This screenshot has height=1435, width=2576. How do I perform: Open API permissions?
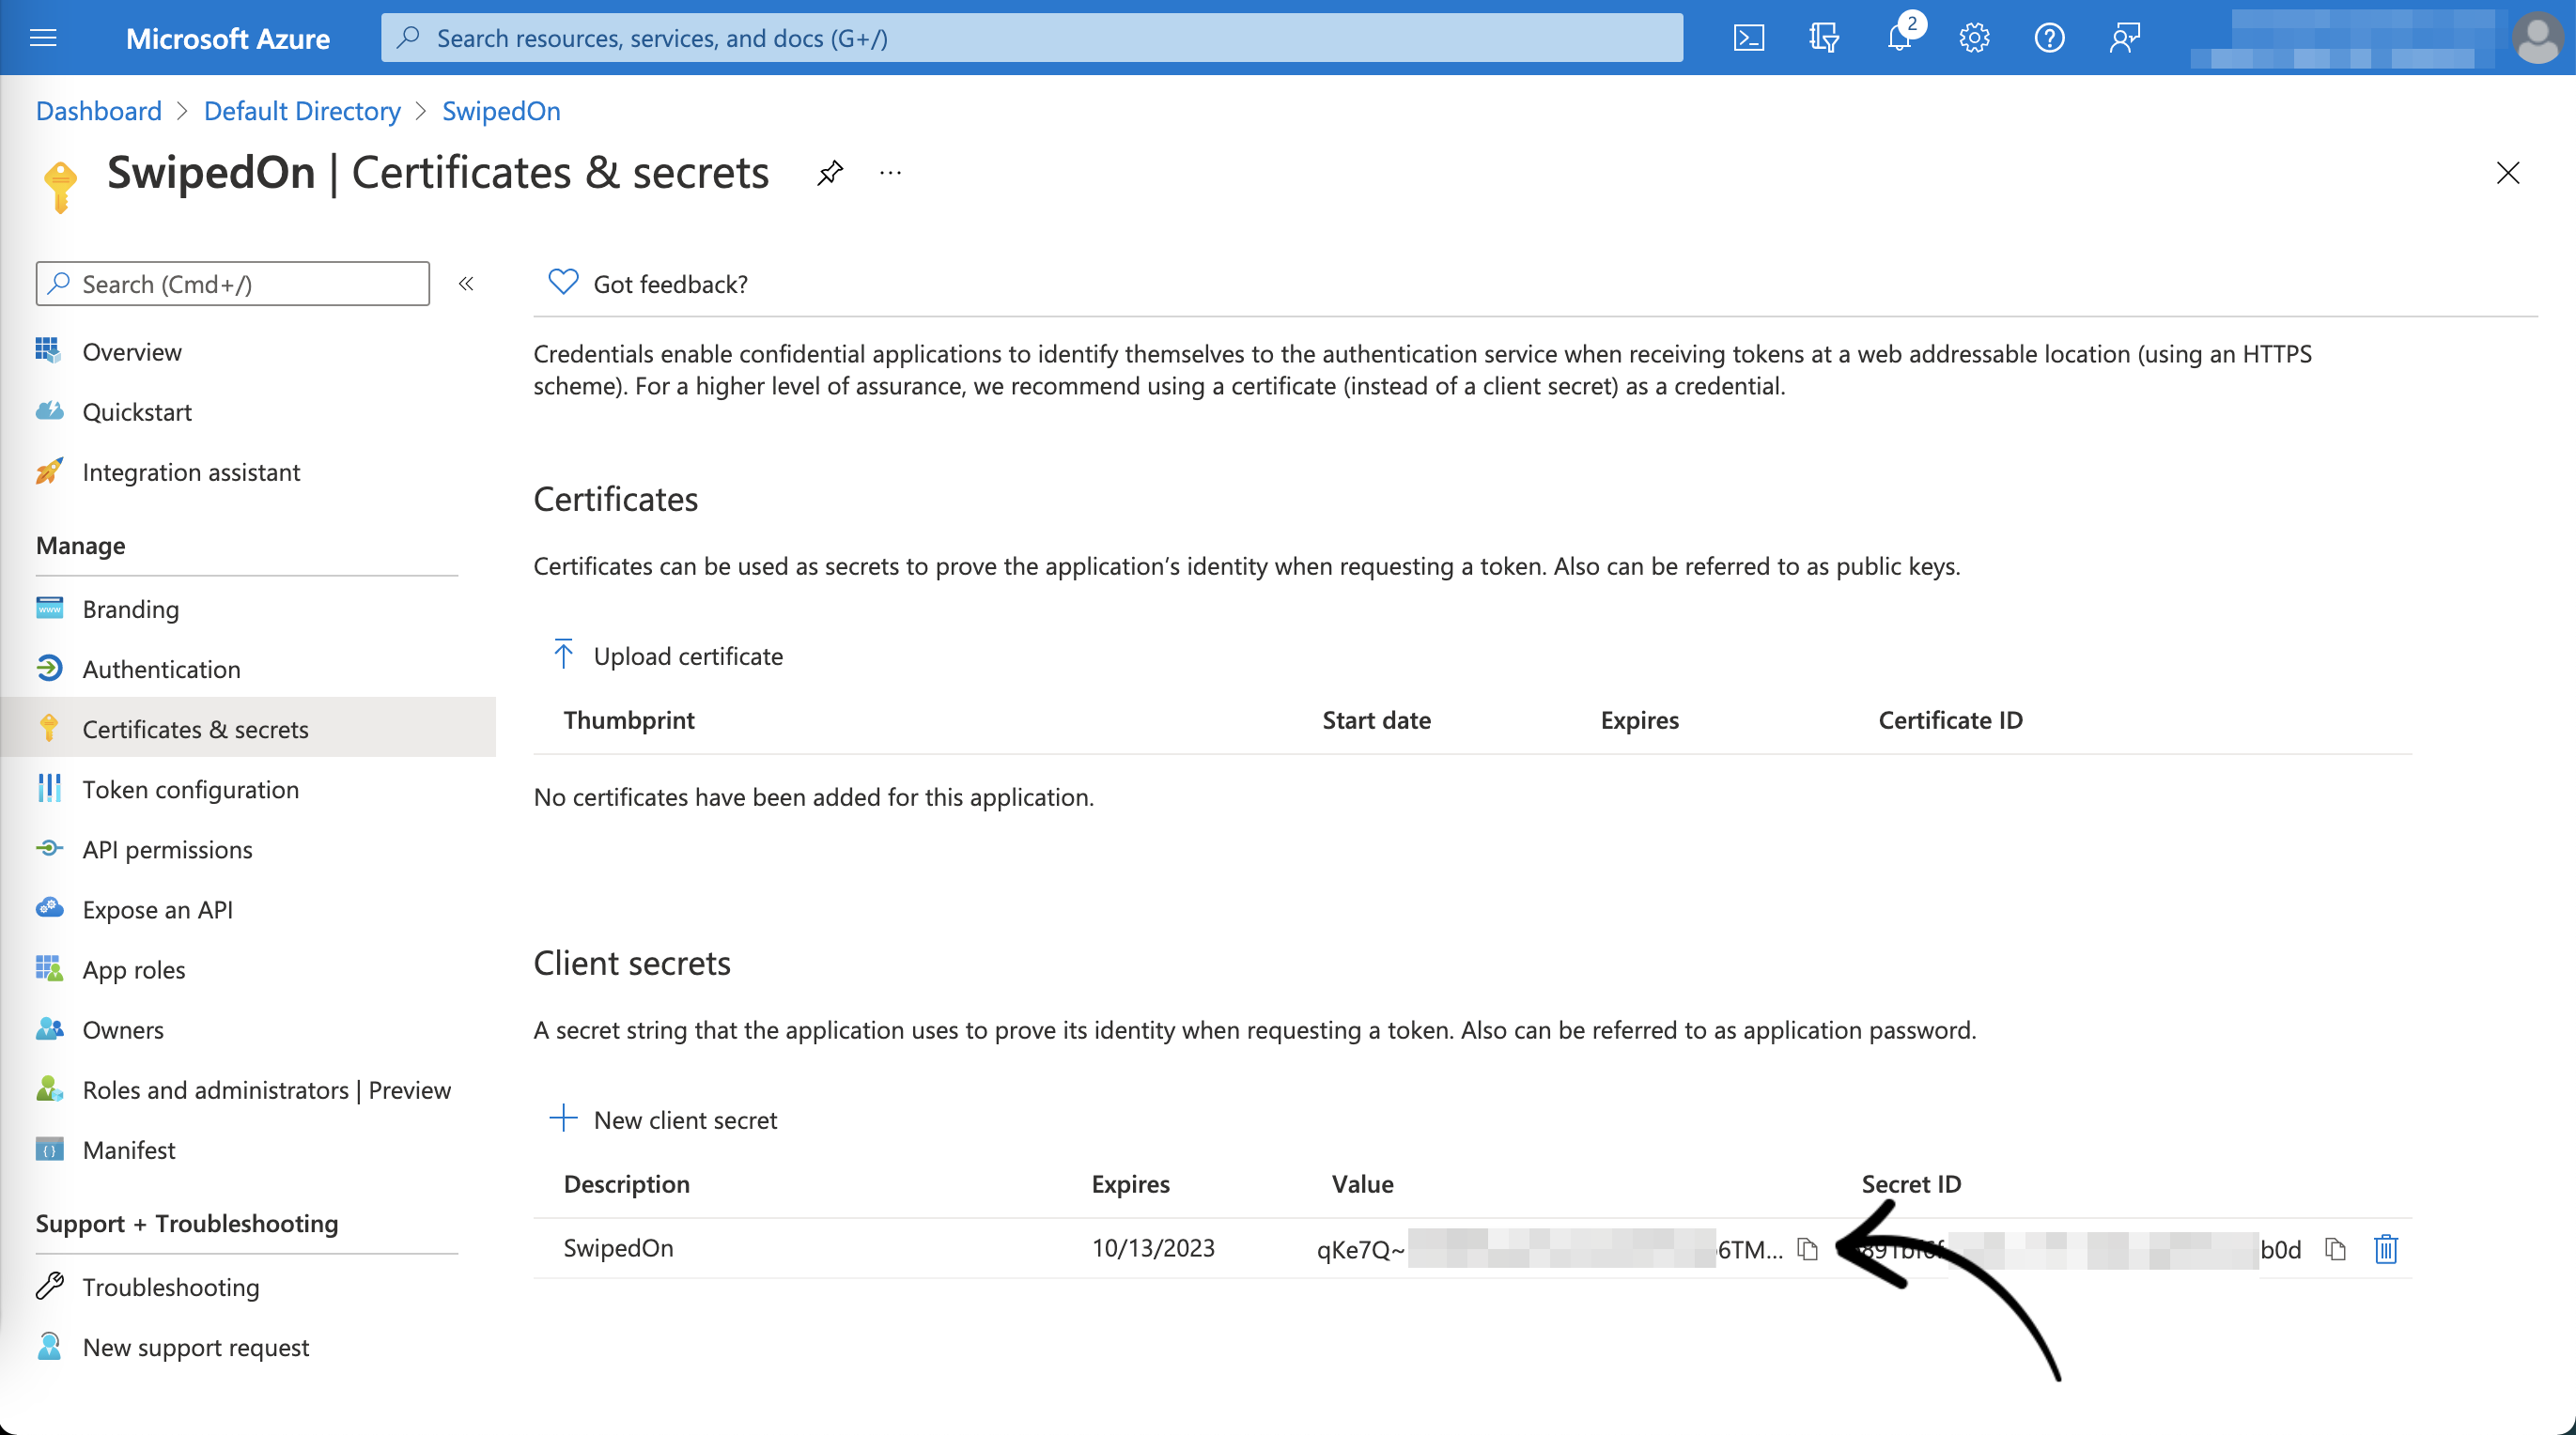click(x=167, y=849)
